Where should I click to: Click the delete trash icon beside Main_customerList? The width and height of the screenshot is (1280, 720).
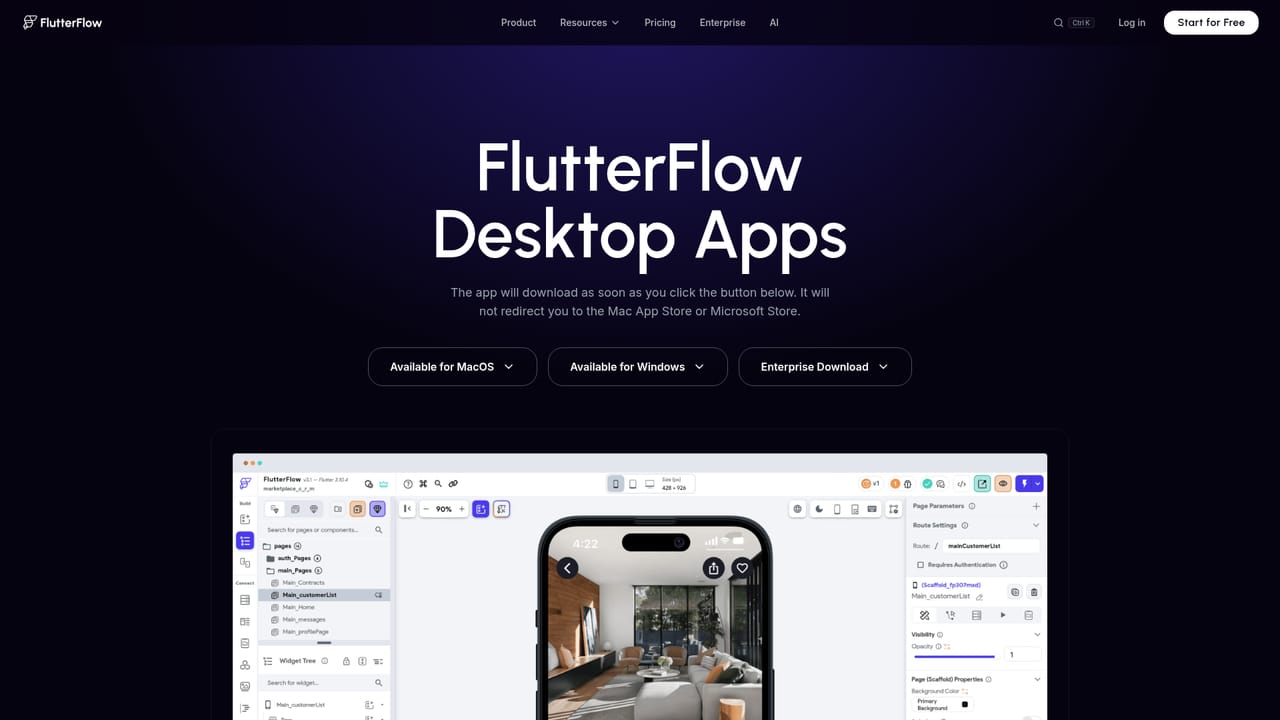tap(1034, 592)
